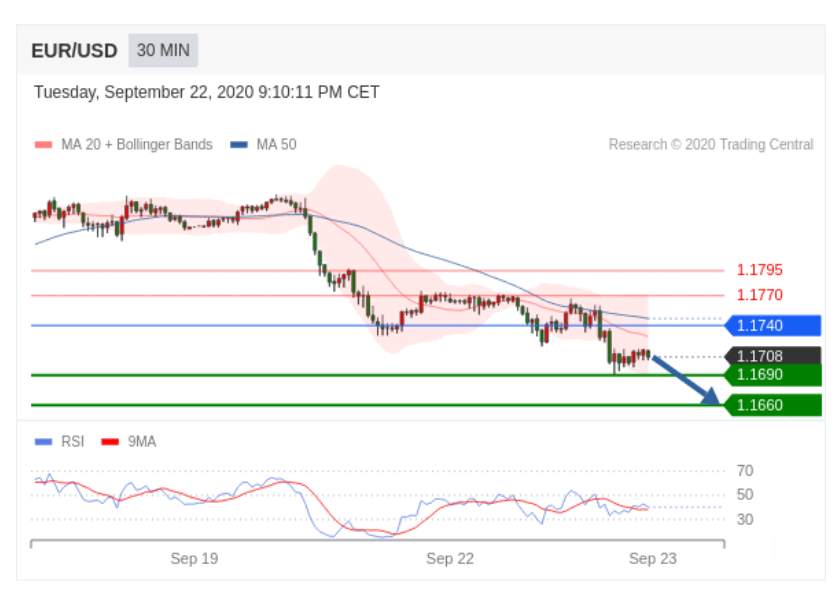837x604 pixels.
Task: Click the date line 'Tuesday, September 22, 2020'
Action: (144, 92)
